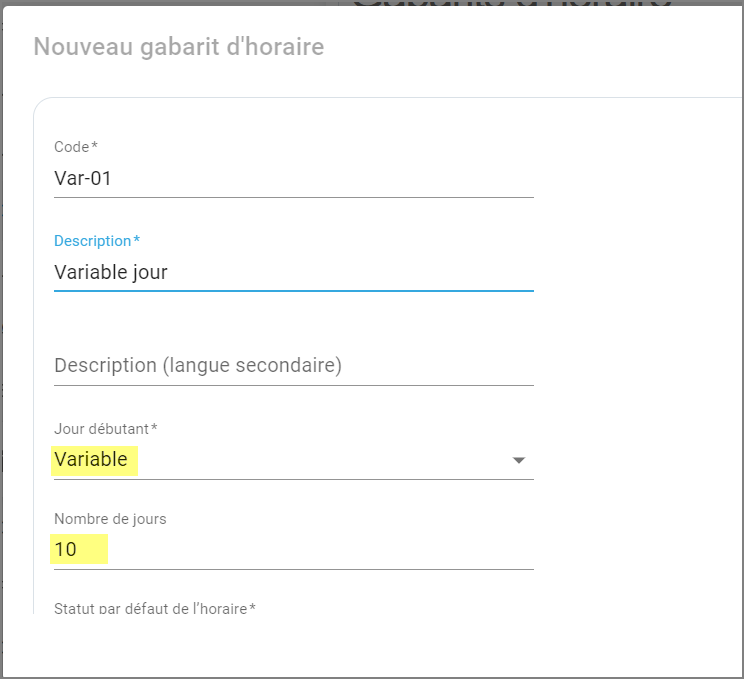Viewport: 744px width, 679px height.
Task: Click the highlighted "10" value
Action: coord(66,550)
